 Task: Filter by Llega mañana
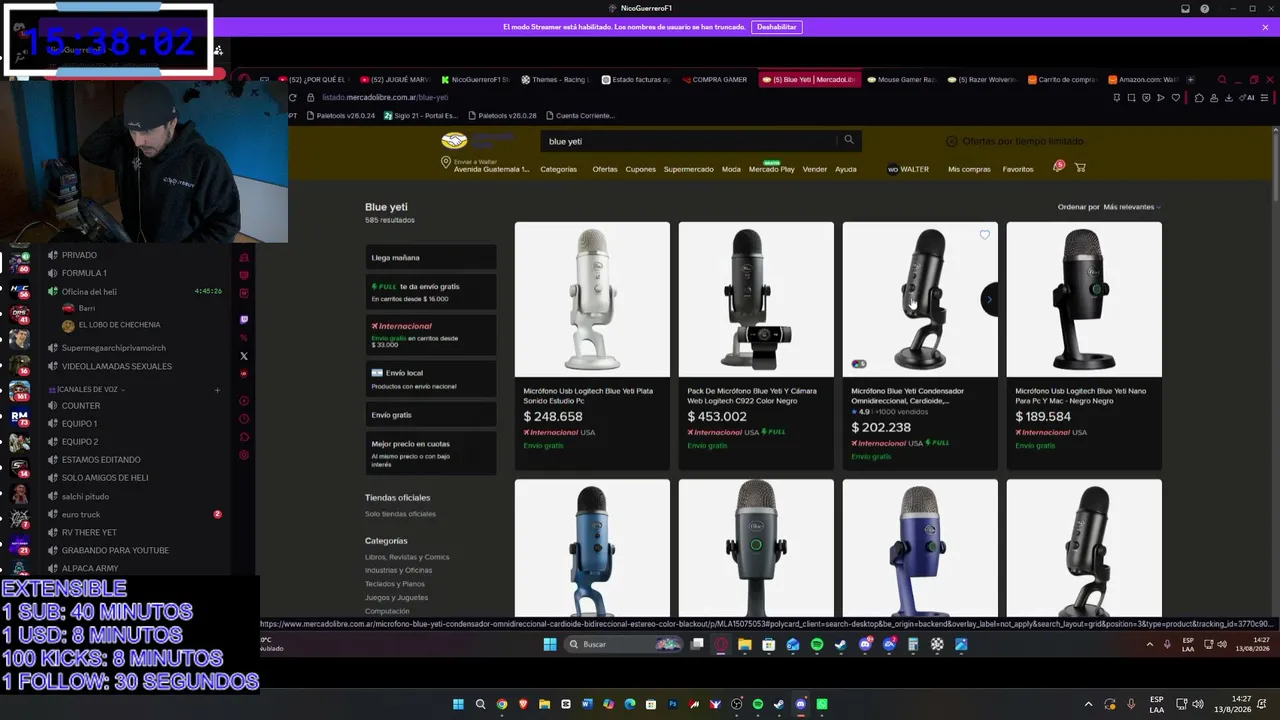(x=431, y=257)
